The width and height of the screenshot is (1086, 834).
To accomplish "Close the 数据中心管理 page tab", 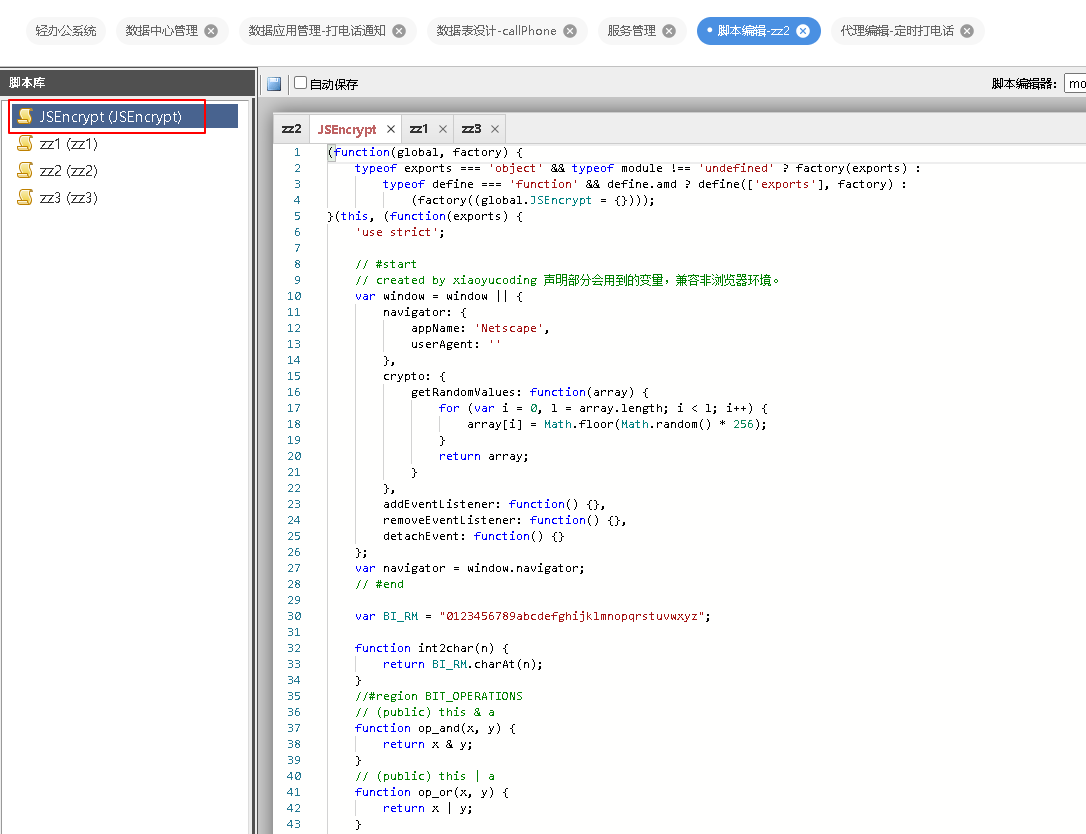I will 211,31.
